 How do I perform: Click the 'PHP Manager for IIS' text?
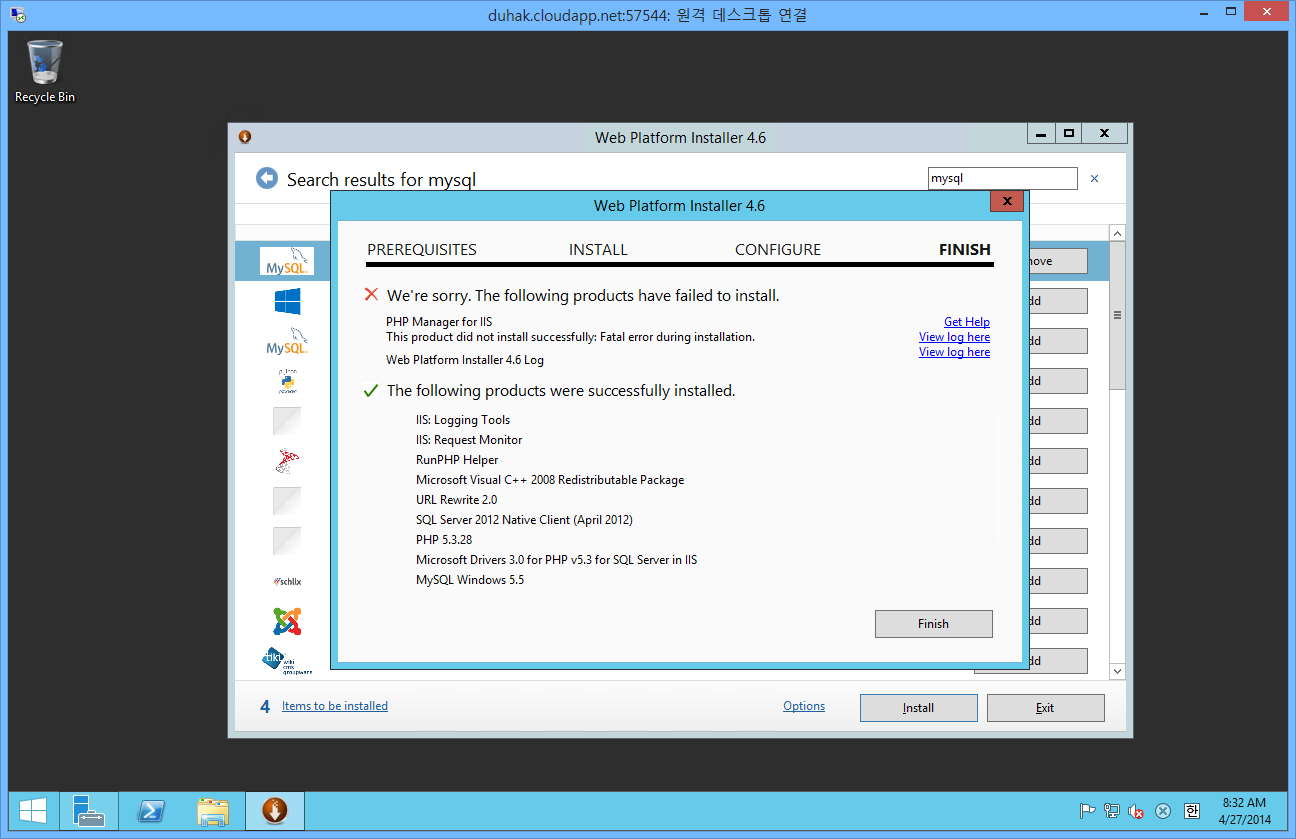439,322
